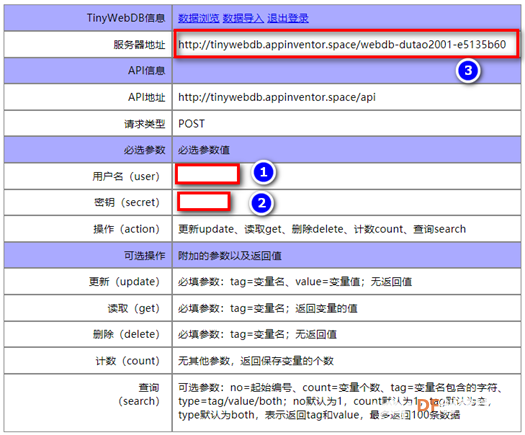
Task: Click the API地址 label
Action: click(x=147, y=97)
